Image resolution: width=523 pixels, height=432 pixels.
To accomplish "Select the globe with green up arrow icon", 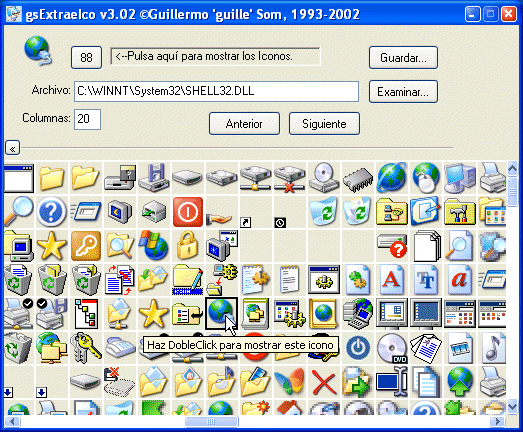I will [x=460, y=381].
